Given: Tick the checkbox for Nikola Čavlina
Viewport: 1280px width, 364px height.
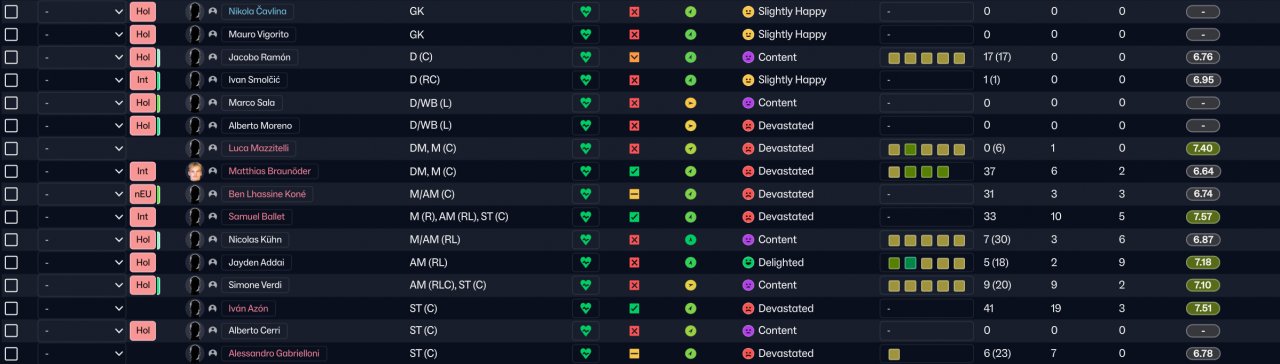Looking at the screenshot, I should click(x=11, y=11).
